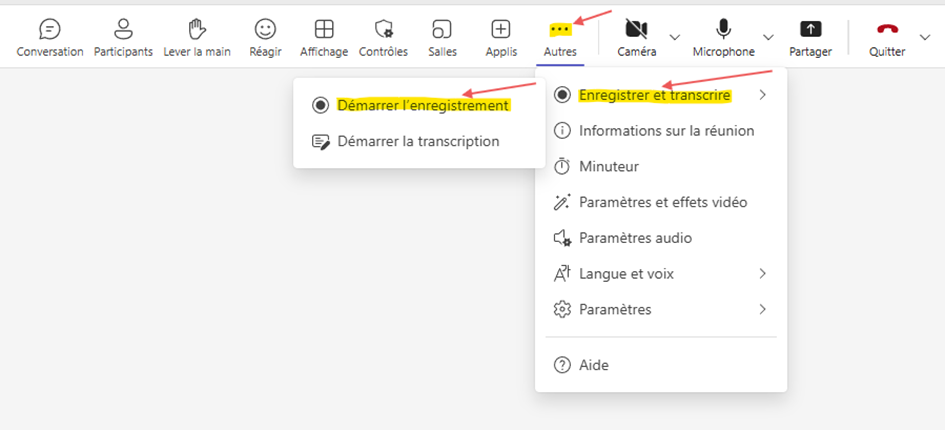Expand the Langue et voix submenu
The height and width of the screenshot is (430, 945).
tap(661, 274)
